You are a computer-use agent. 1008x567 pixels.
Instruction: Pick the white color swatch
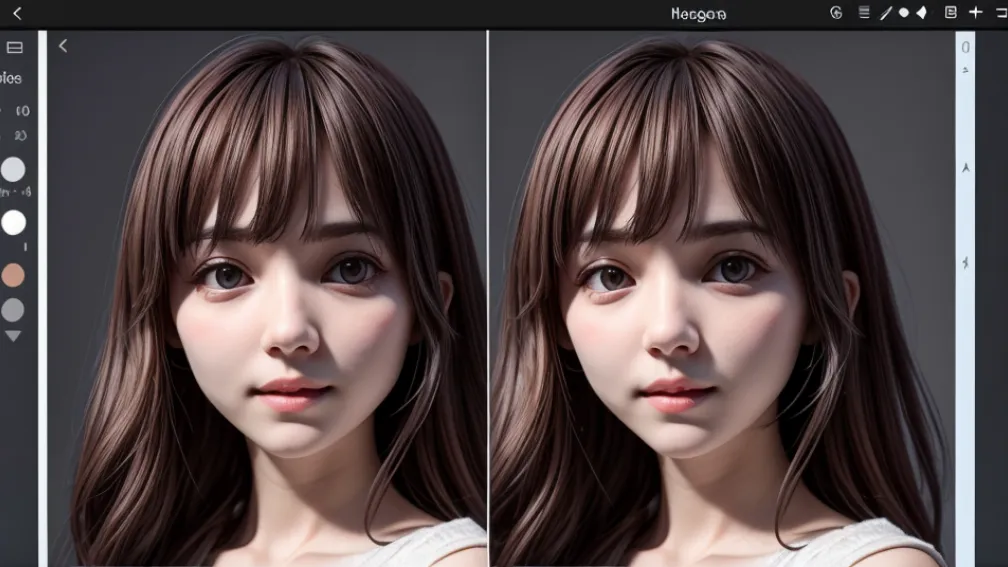pos(13,222)
